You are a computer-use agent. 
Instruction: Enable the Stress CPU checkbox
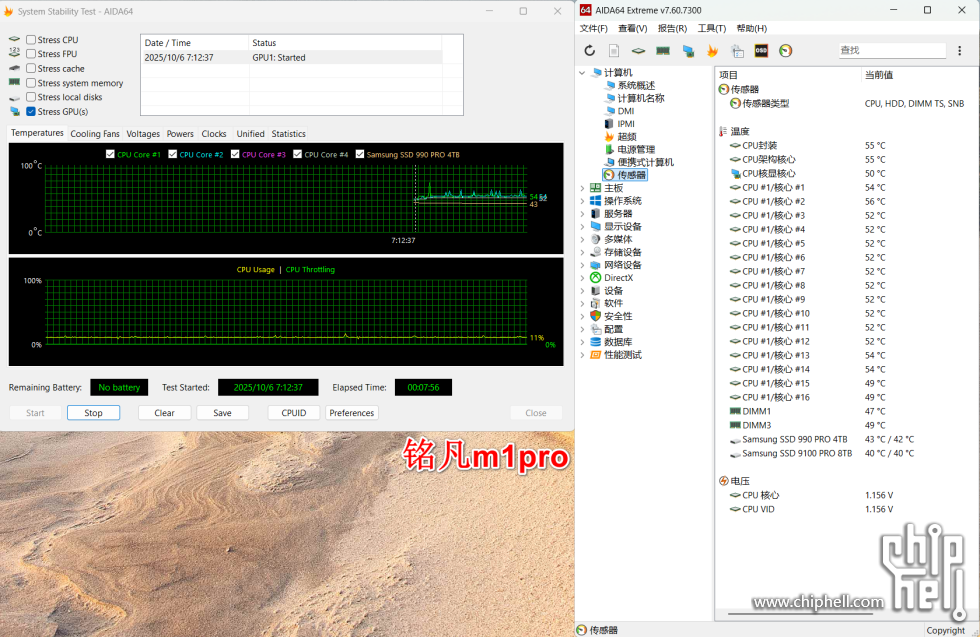point(31,40)
